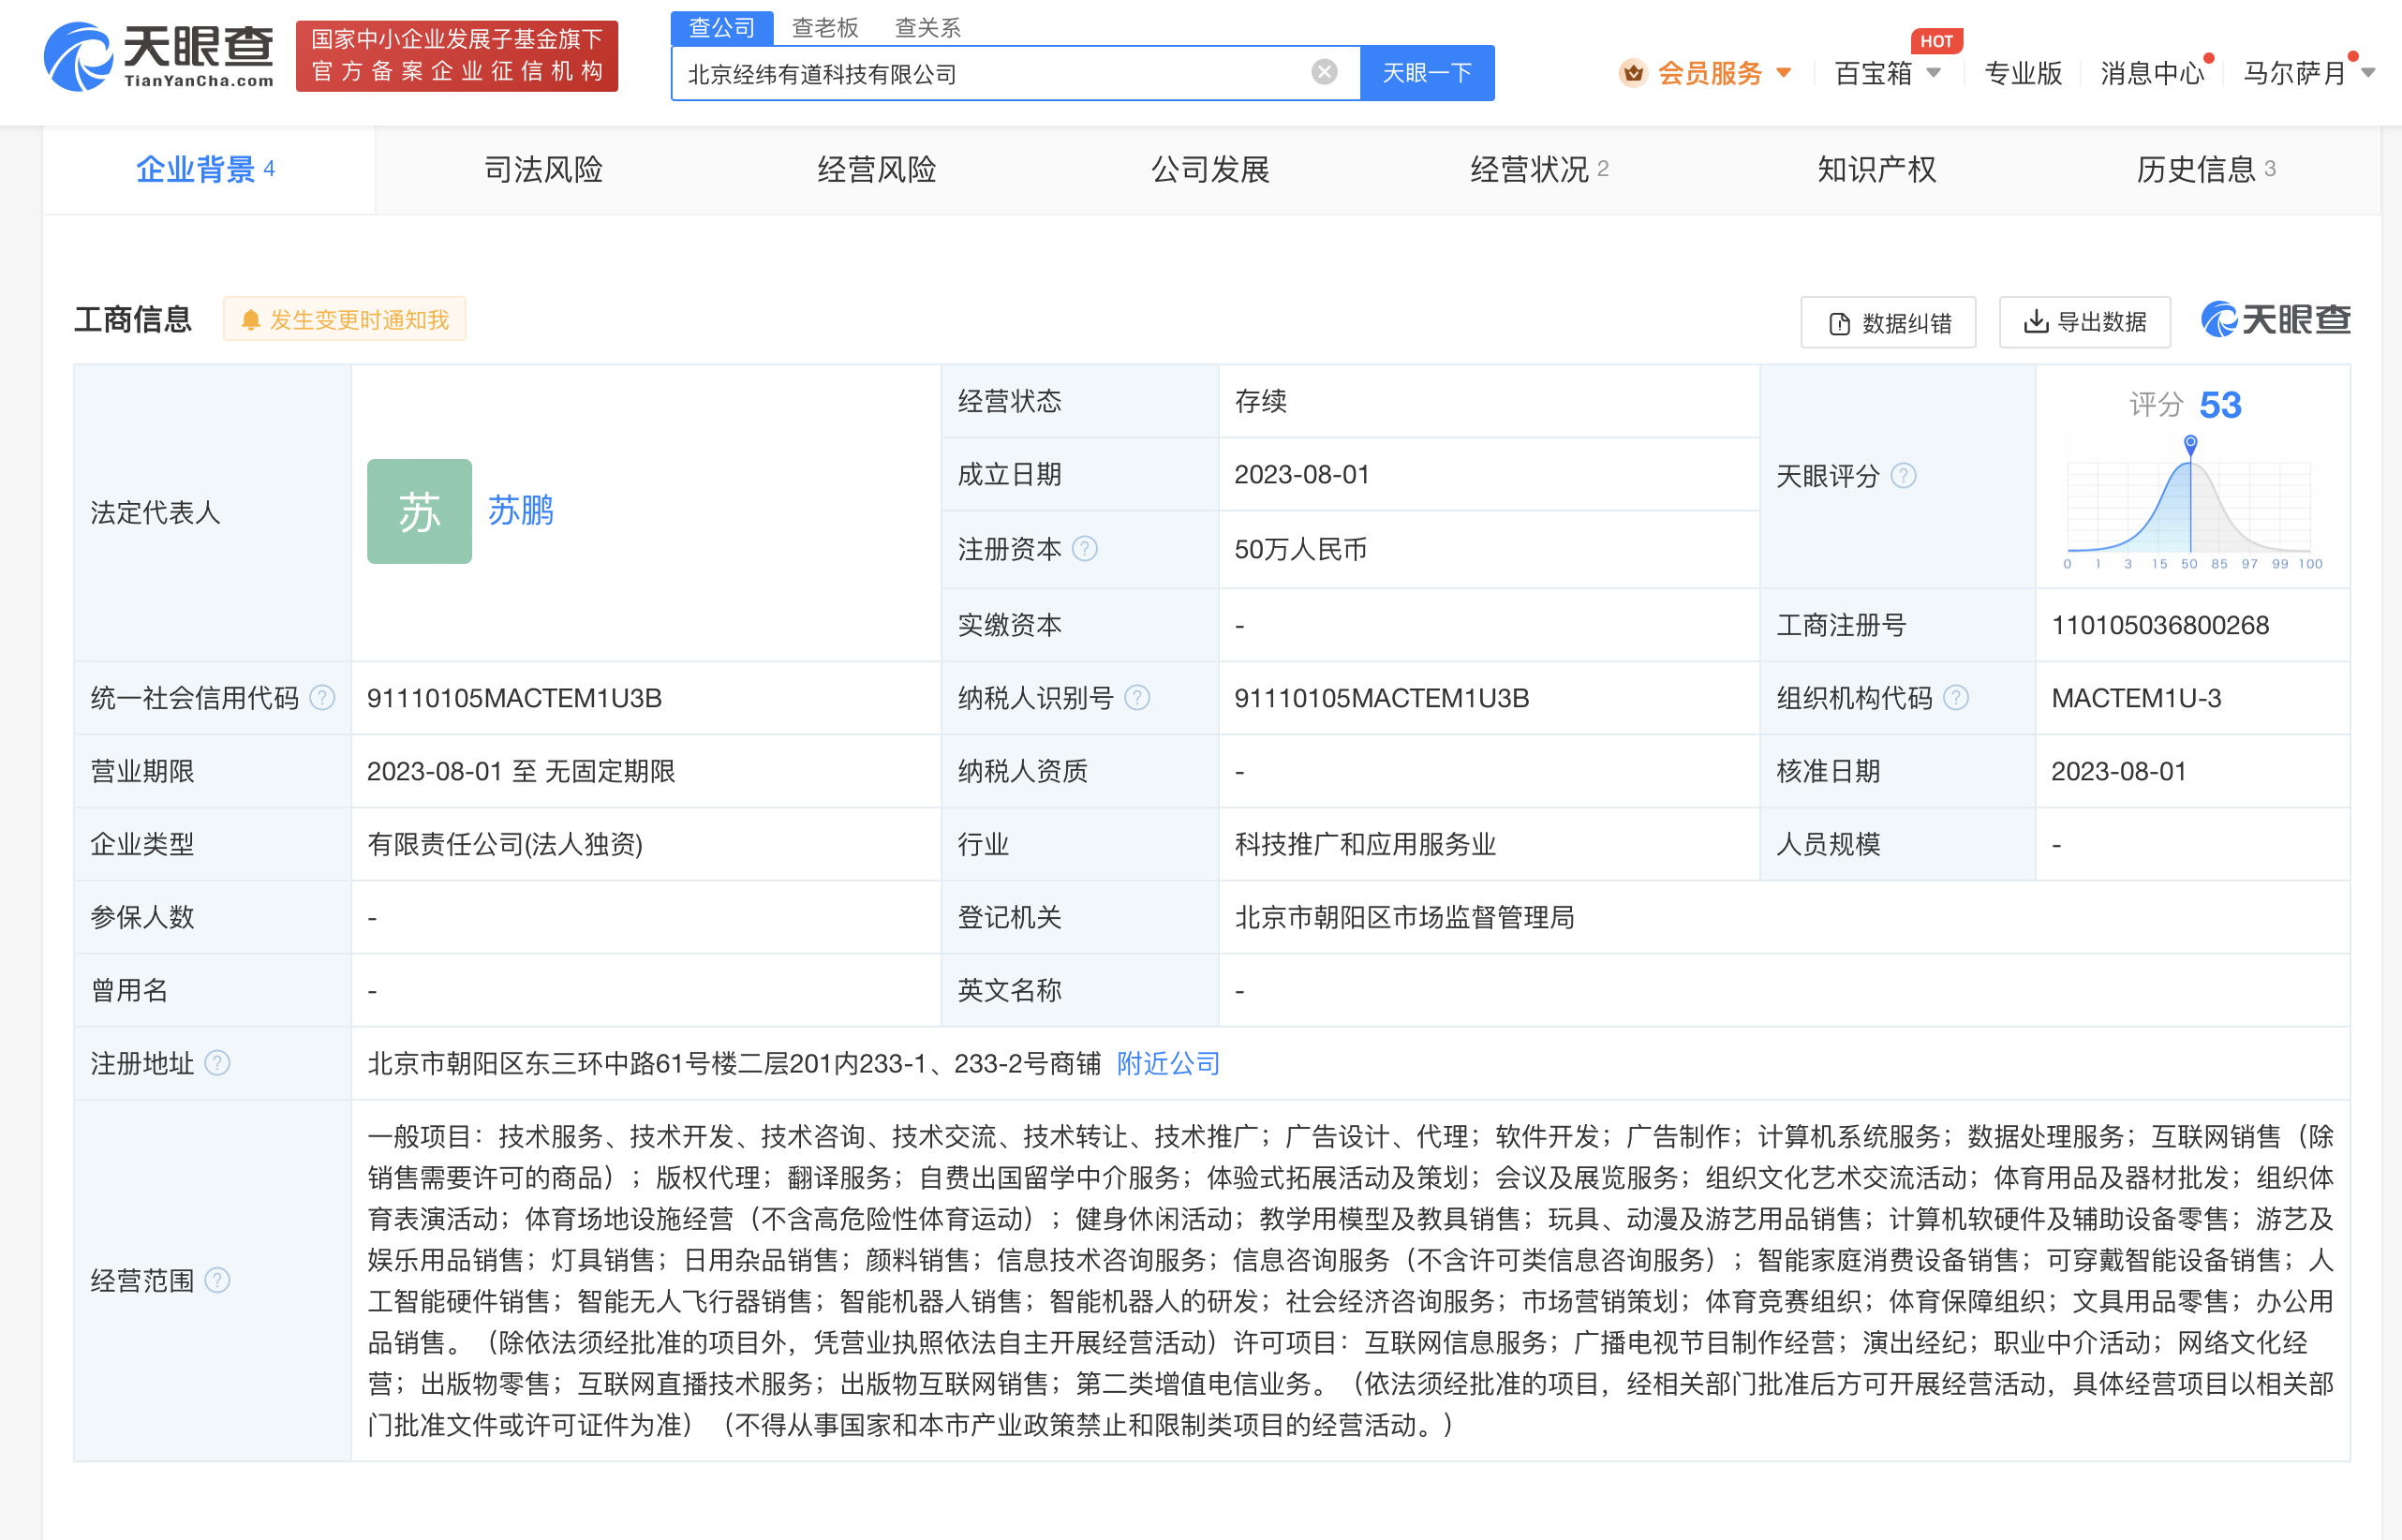This screenshot has height=1540, width=2402.
Task: Click the help icon beside 天眼评分
Action: pos(1905,477)
